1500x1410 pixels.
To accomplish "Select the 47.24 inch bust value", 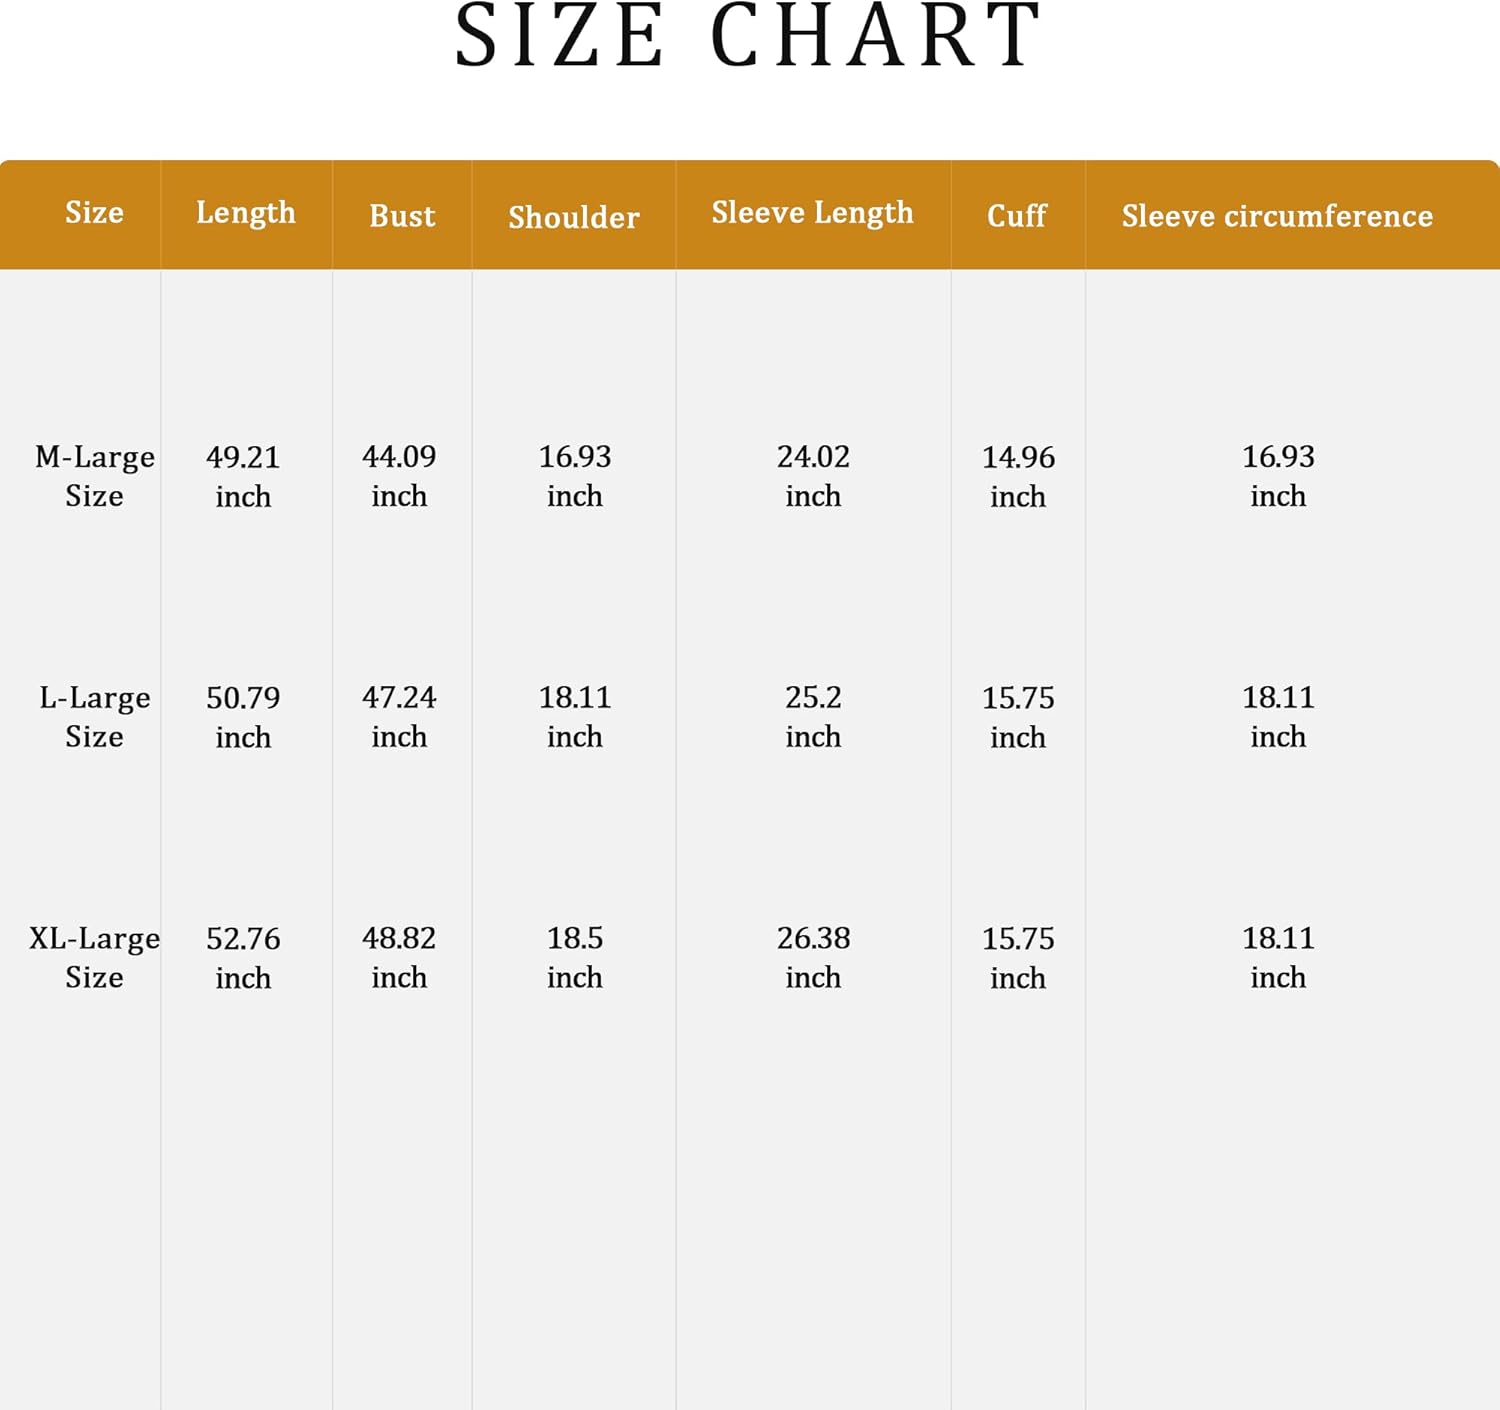I will click(x=399, y=717).
